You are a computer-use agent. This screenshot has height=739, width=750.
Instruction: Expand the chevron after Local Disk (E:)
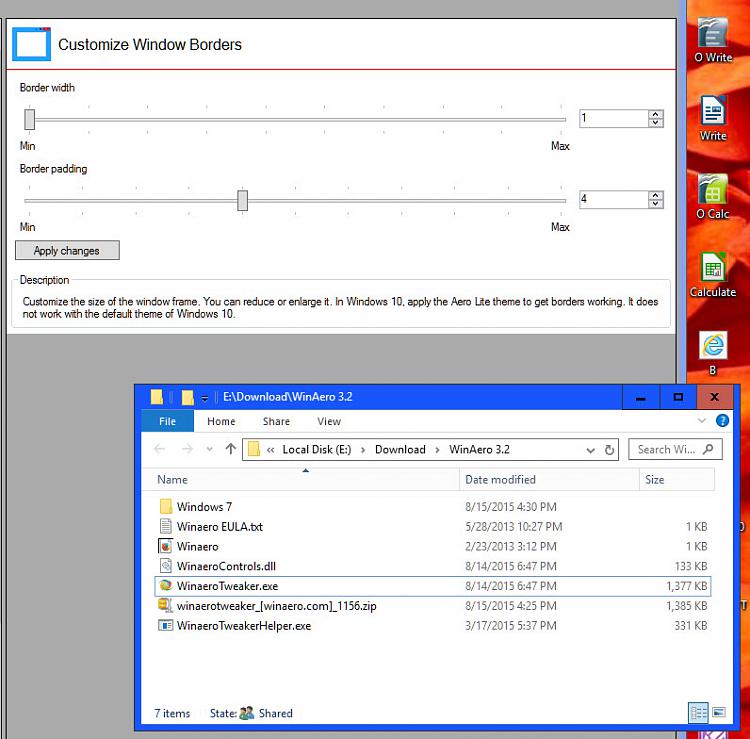pos(363,450)
